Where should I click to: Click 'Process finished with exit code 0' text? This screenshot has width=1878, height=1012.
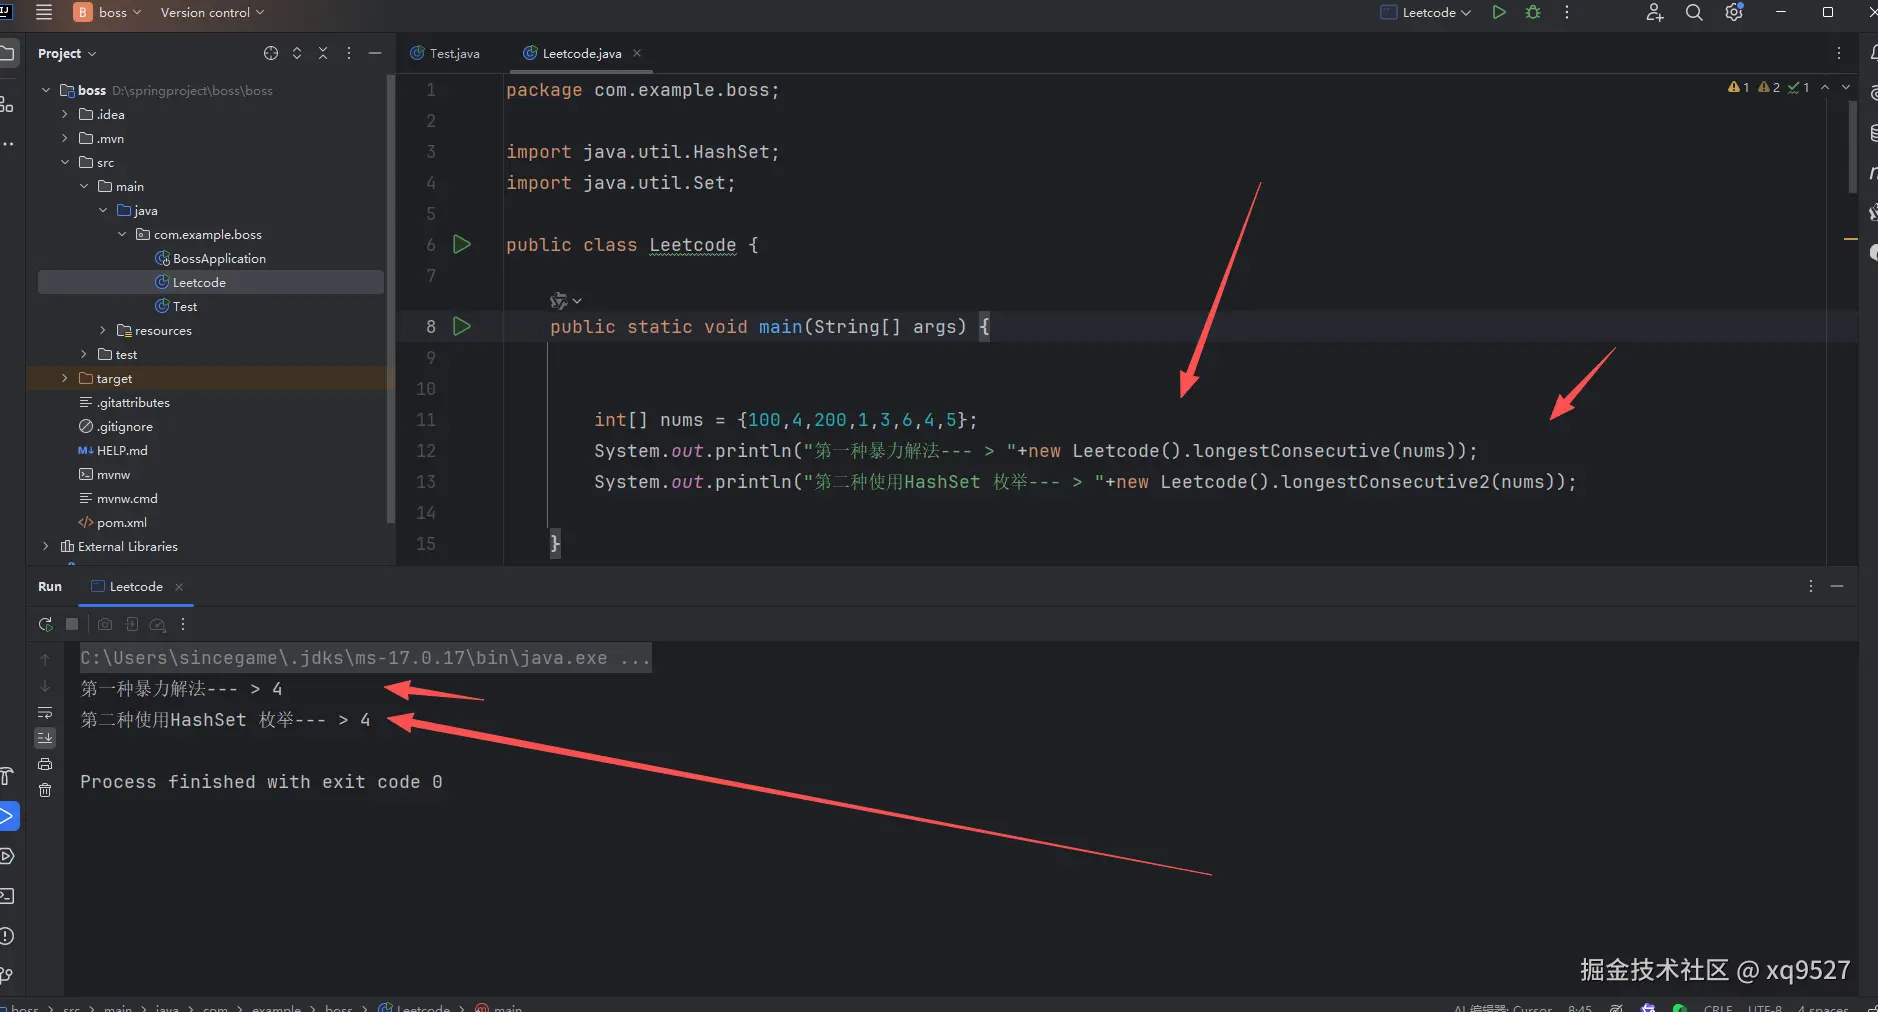(261, 782)
